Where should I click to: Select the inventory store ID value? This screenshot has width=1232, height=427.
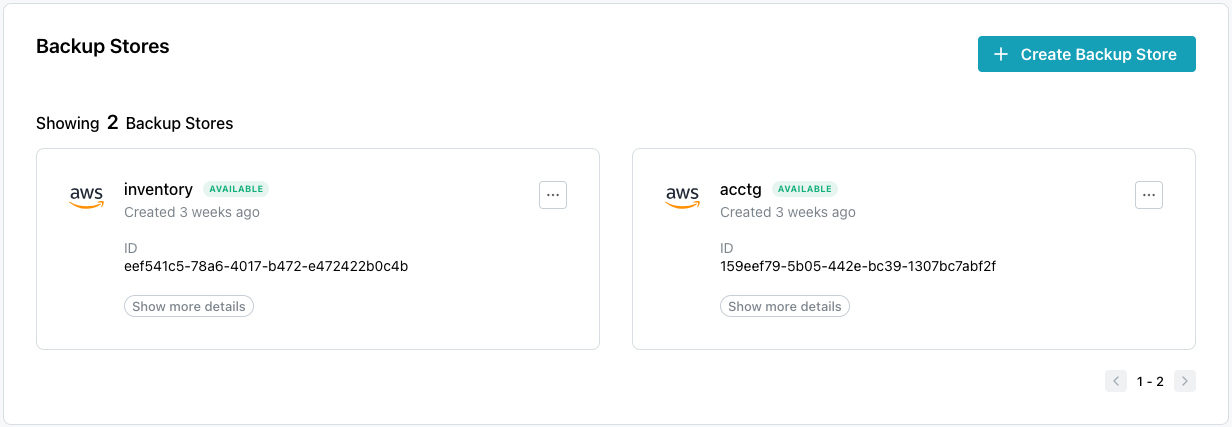coord(266,266)
